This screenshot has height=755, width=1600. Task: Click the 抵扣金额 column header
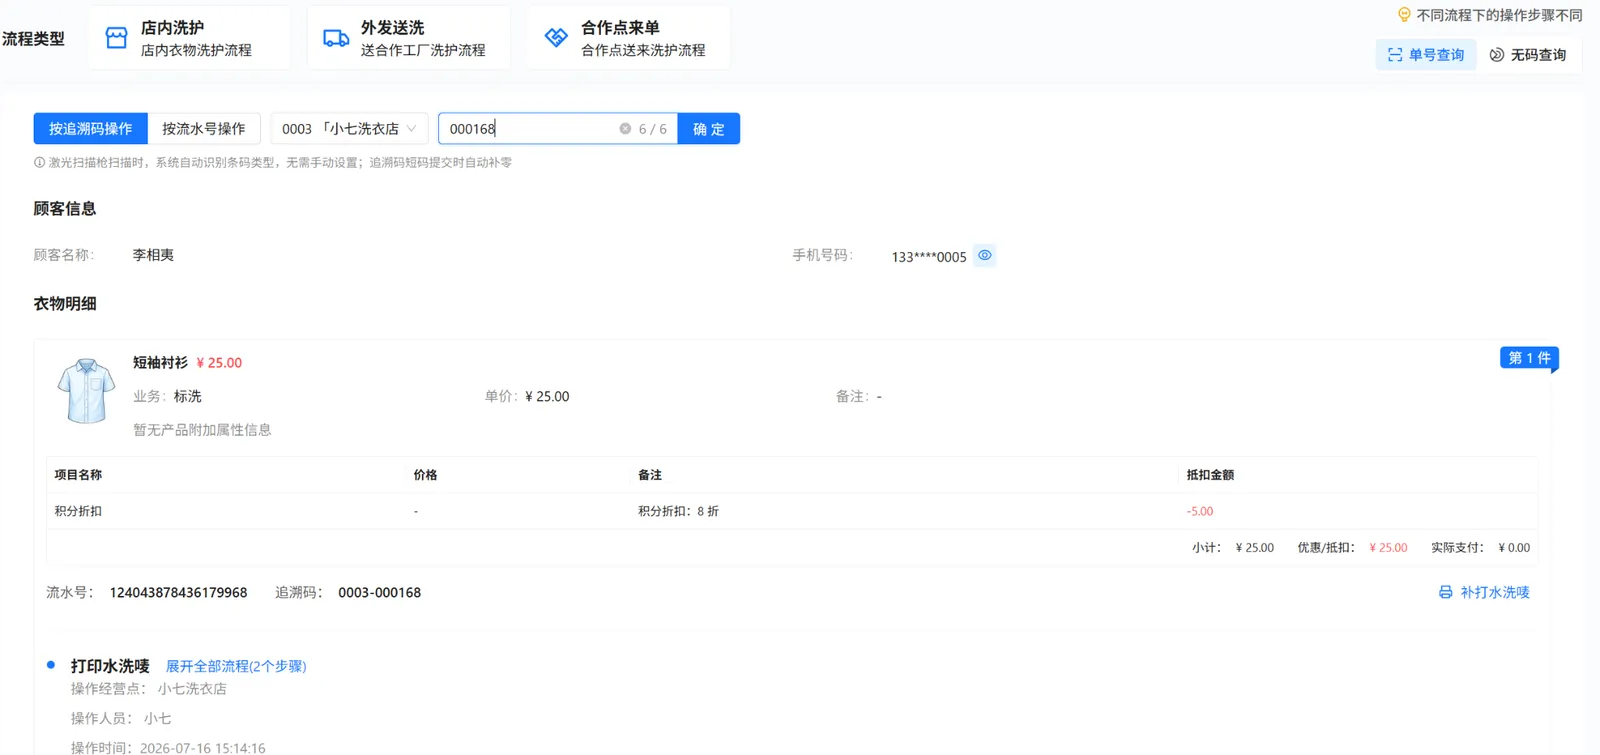coord(1210,475)
